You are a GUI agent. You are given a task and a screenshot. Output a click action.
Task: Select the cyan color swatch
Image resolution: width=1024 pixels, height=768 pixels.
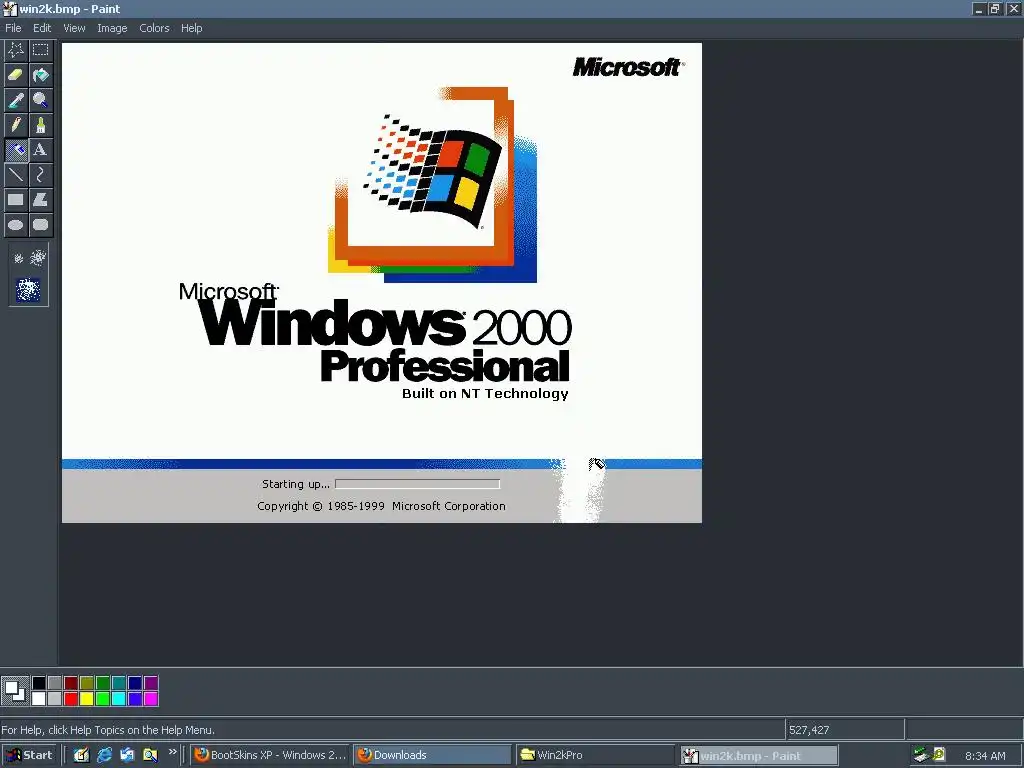[119, 699]
